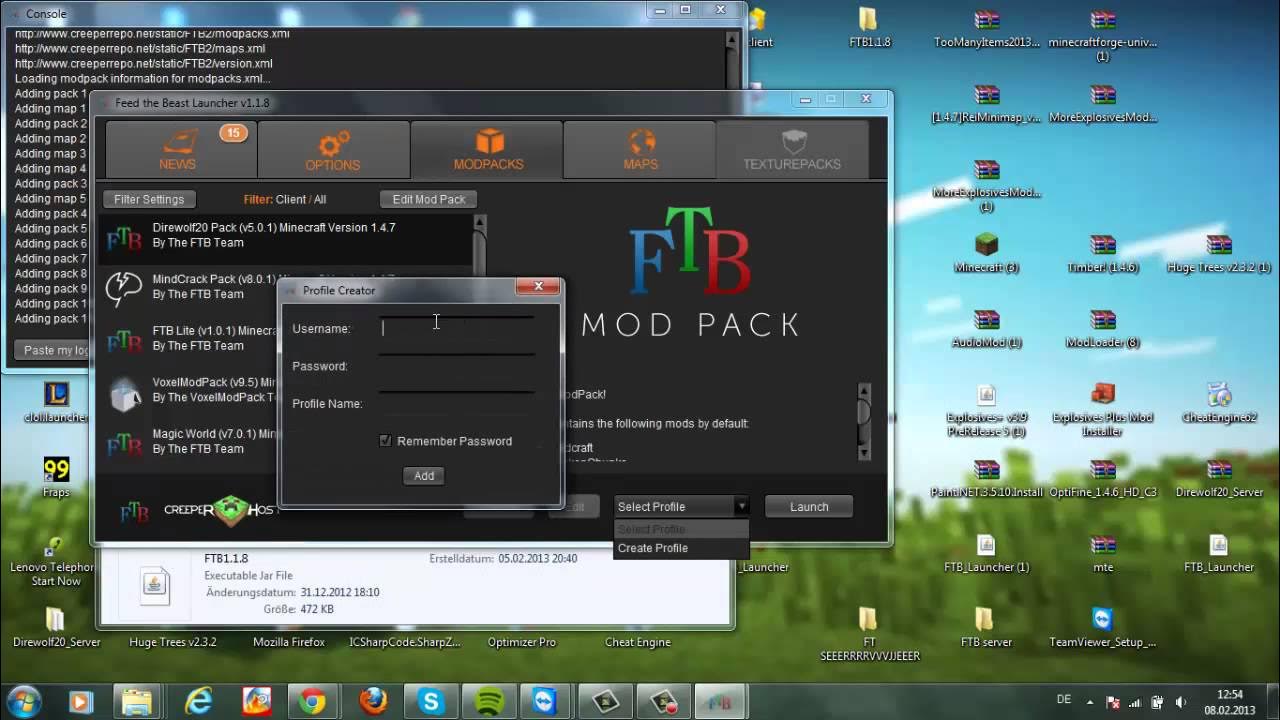Open Paint.NET.3.5.10.Install archive icon
Image resolution: width=1280 pixels, height=720 pixels.
987,470
